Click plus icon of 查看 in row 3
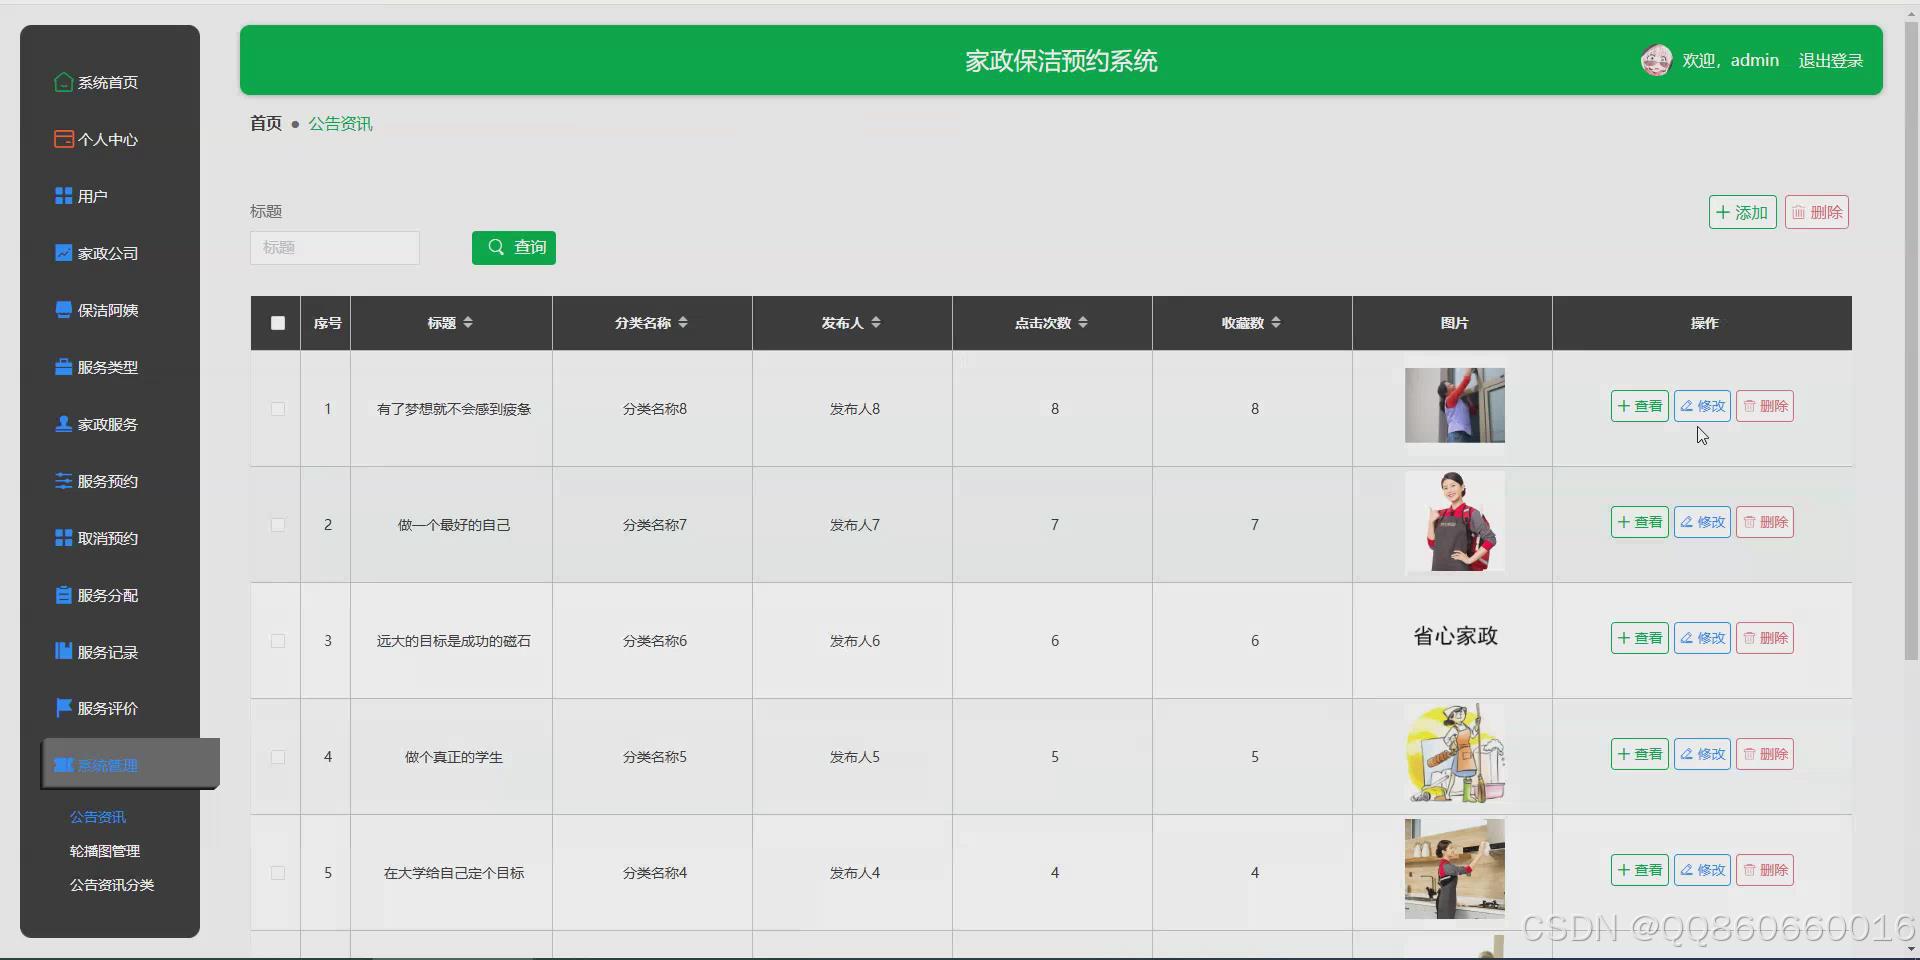 [x=1624, y=638]
